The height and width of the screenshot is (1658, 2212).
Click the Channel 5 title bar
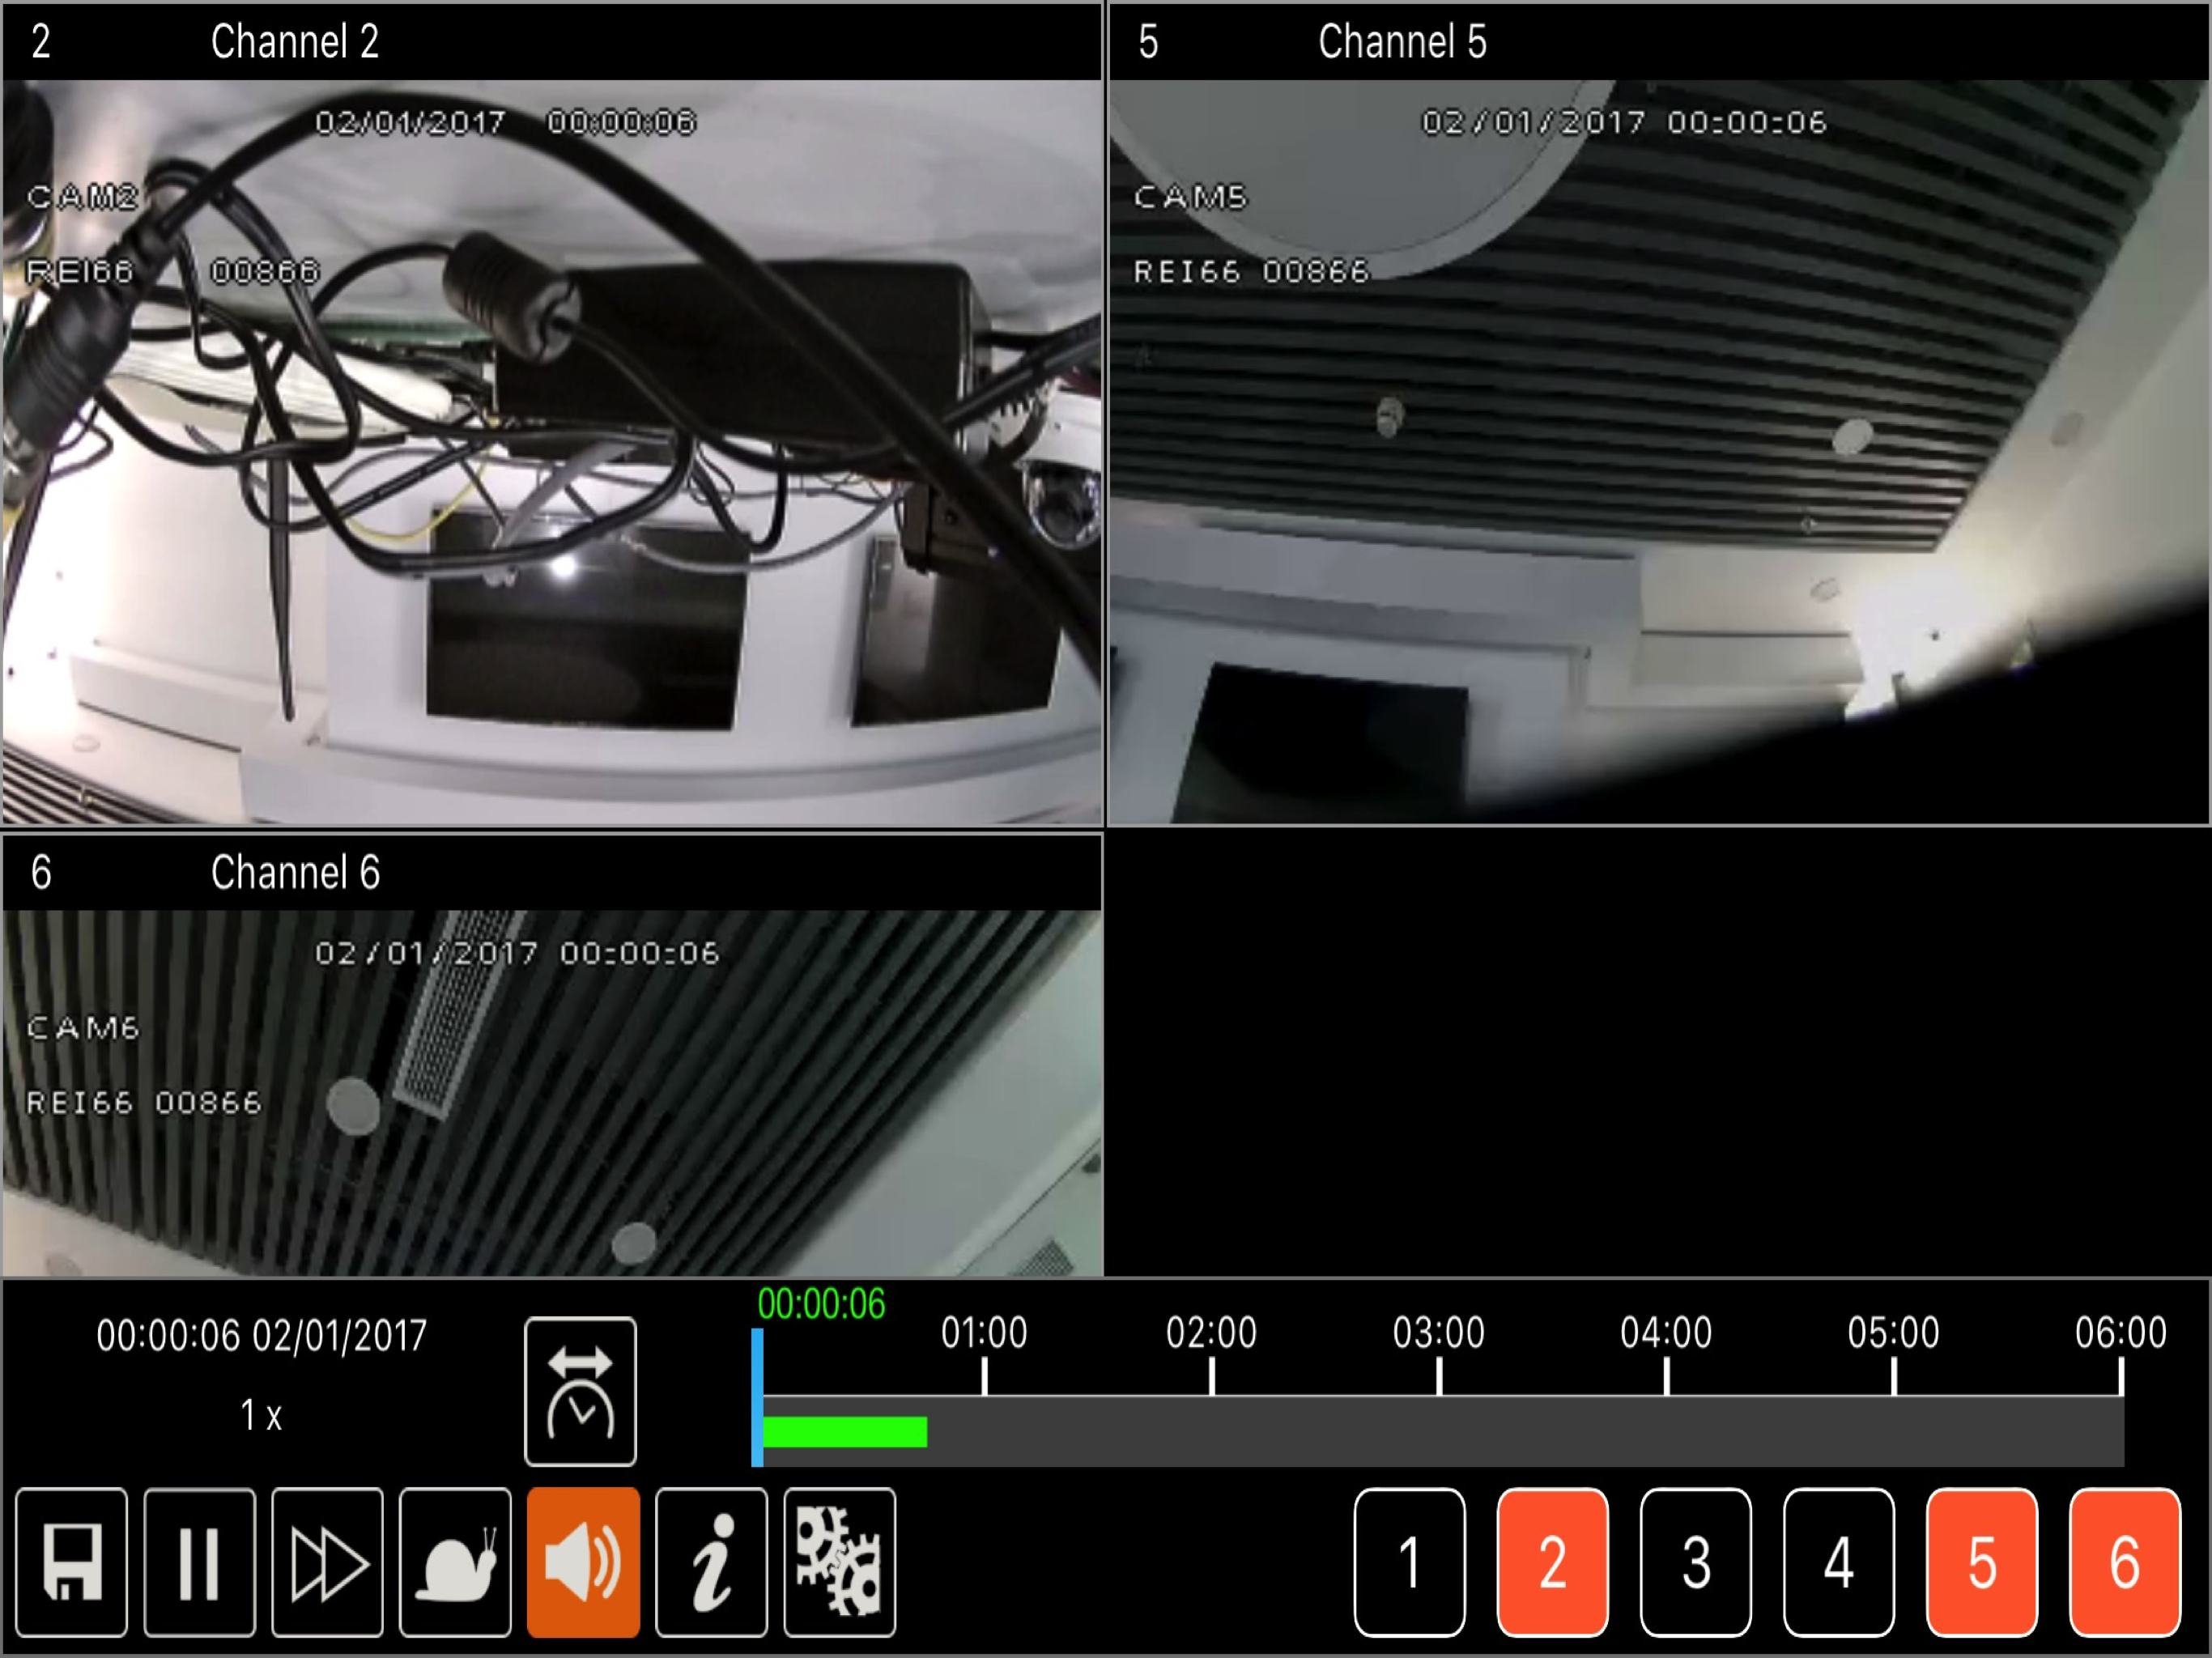click(1659, 42)
